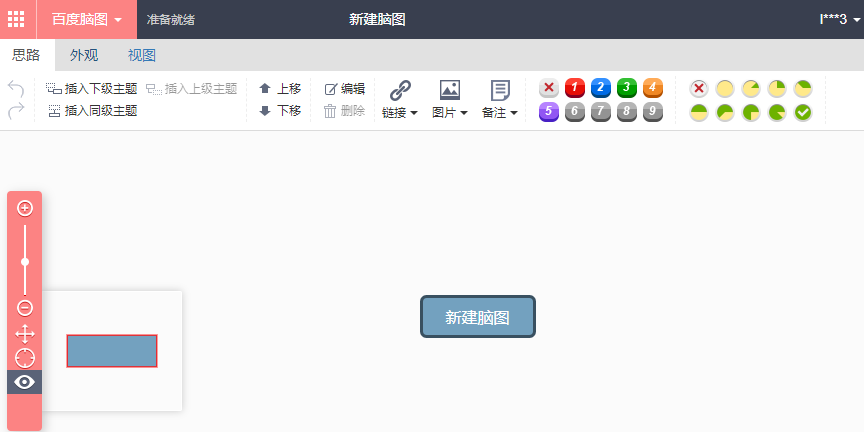The height and width of the screenshot is (432, 864).
Task: Set priority 5 purple icon
Action: point(549,112)
